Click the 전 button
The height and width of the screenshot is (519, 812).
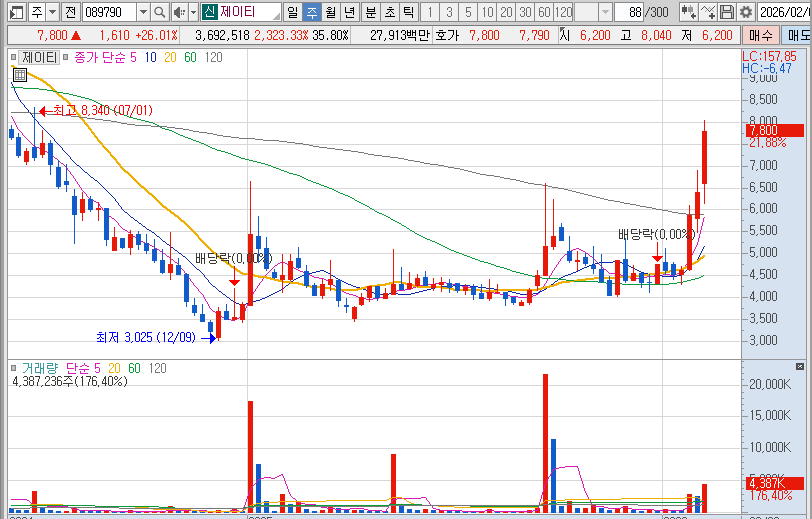[x=71, y=11]
